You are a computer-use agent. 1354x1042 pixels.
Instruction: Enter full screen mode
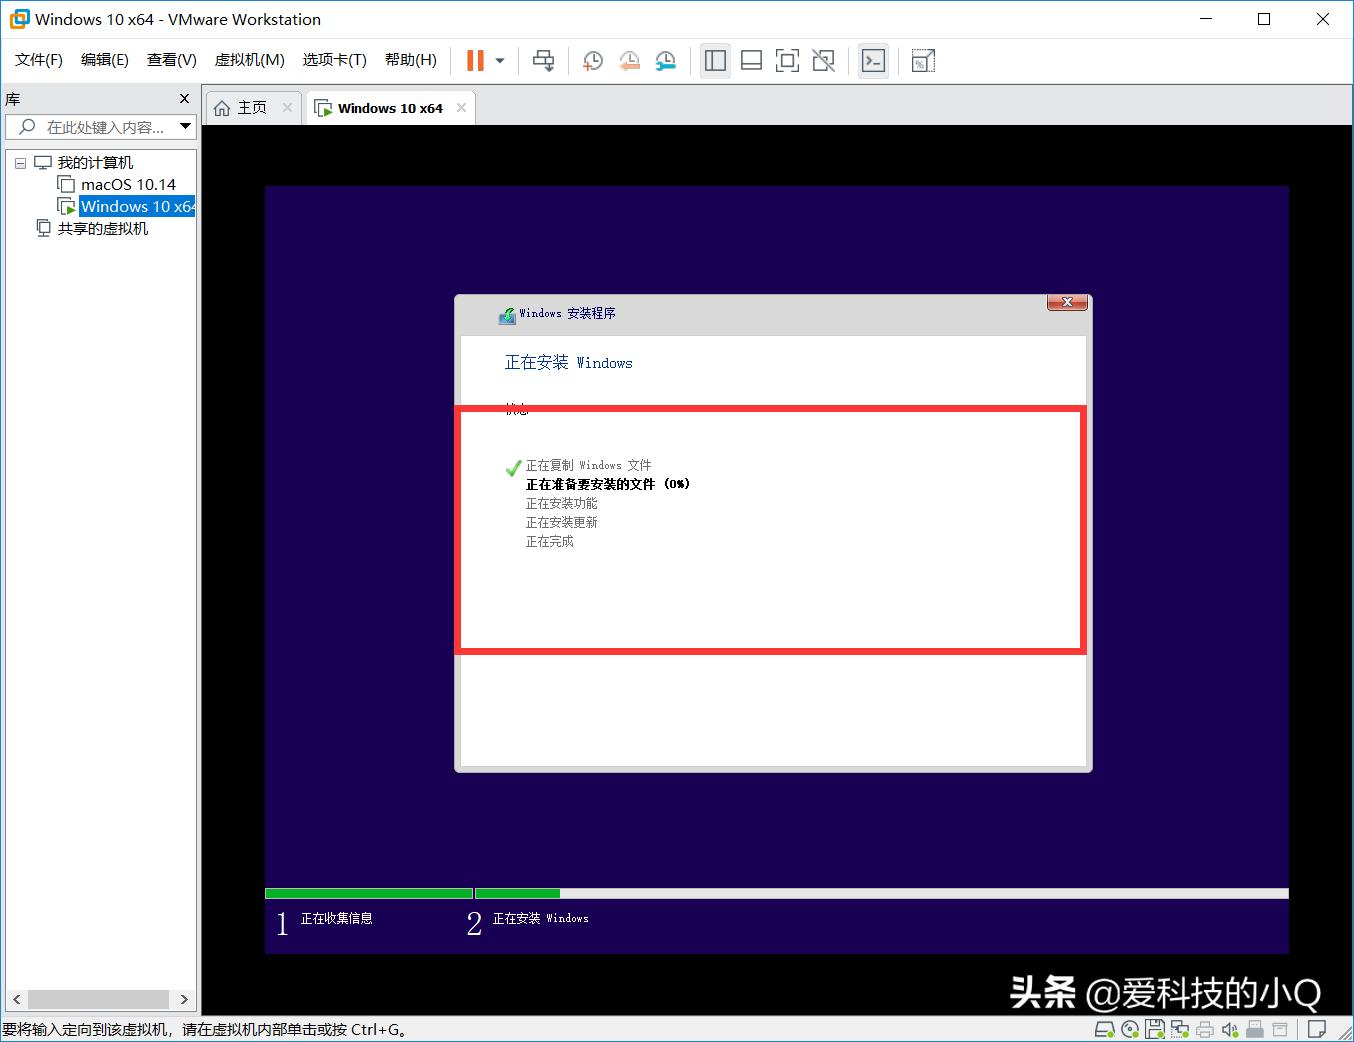[x=787, y=60]
